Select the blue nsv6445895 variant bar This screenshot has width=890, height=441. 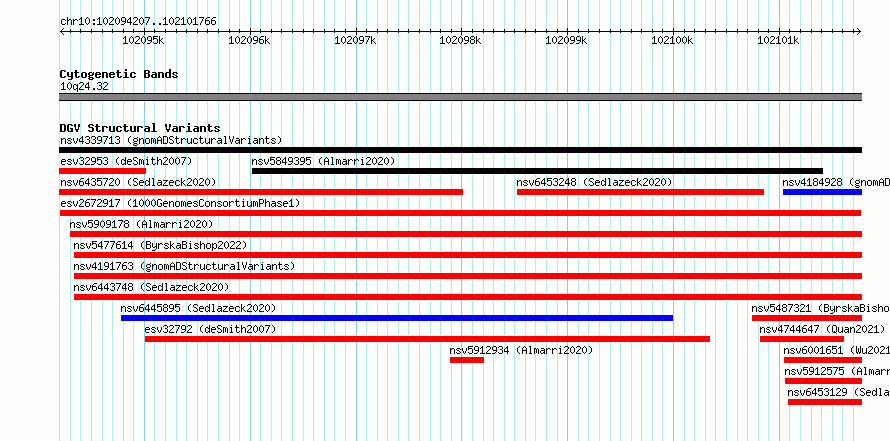(397, 318)
